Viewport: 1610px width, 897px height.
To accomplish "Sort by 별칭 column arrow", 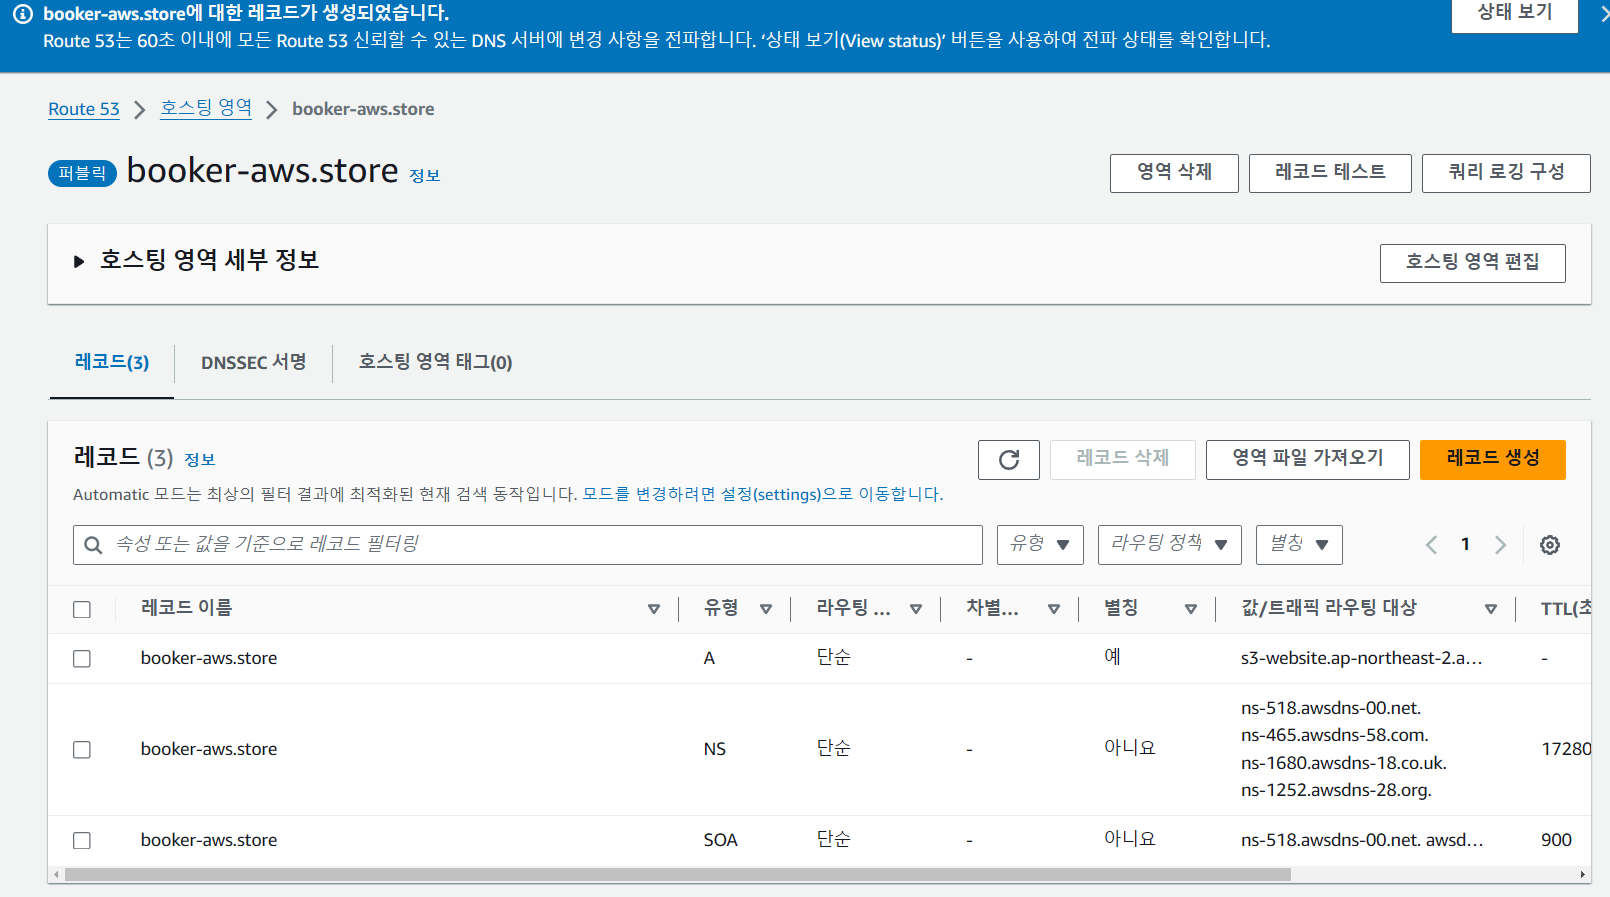I will [1191, 609].
